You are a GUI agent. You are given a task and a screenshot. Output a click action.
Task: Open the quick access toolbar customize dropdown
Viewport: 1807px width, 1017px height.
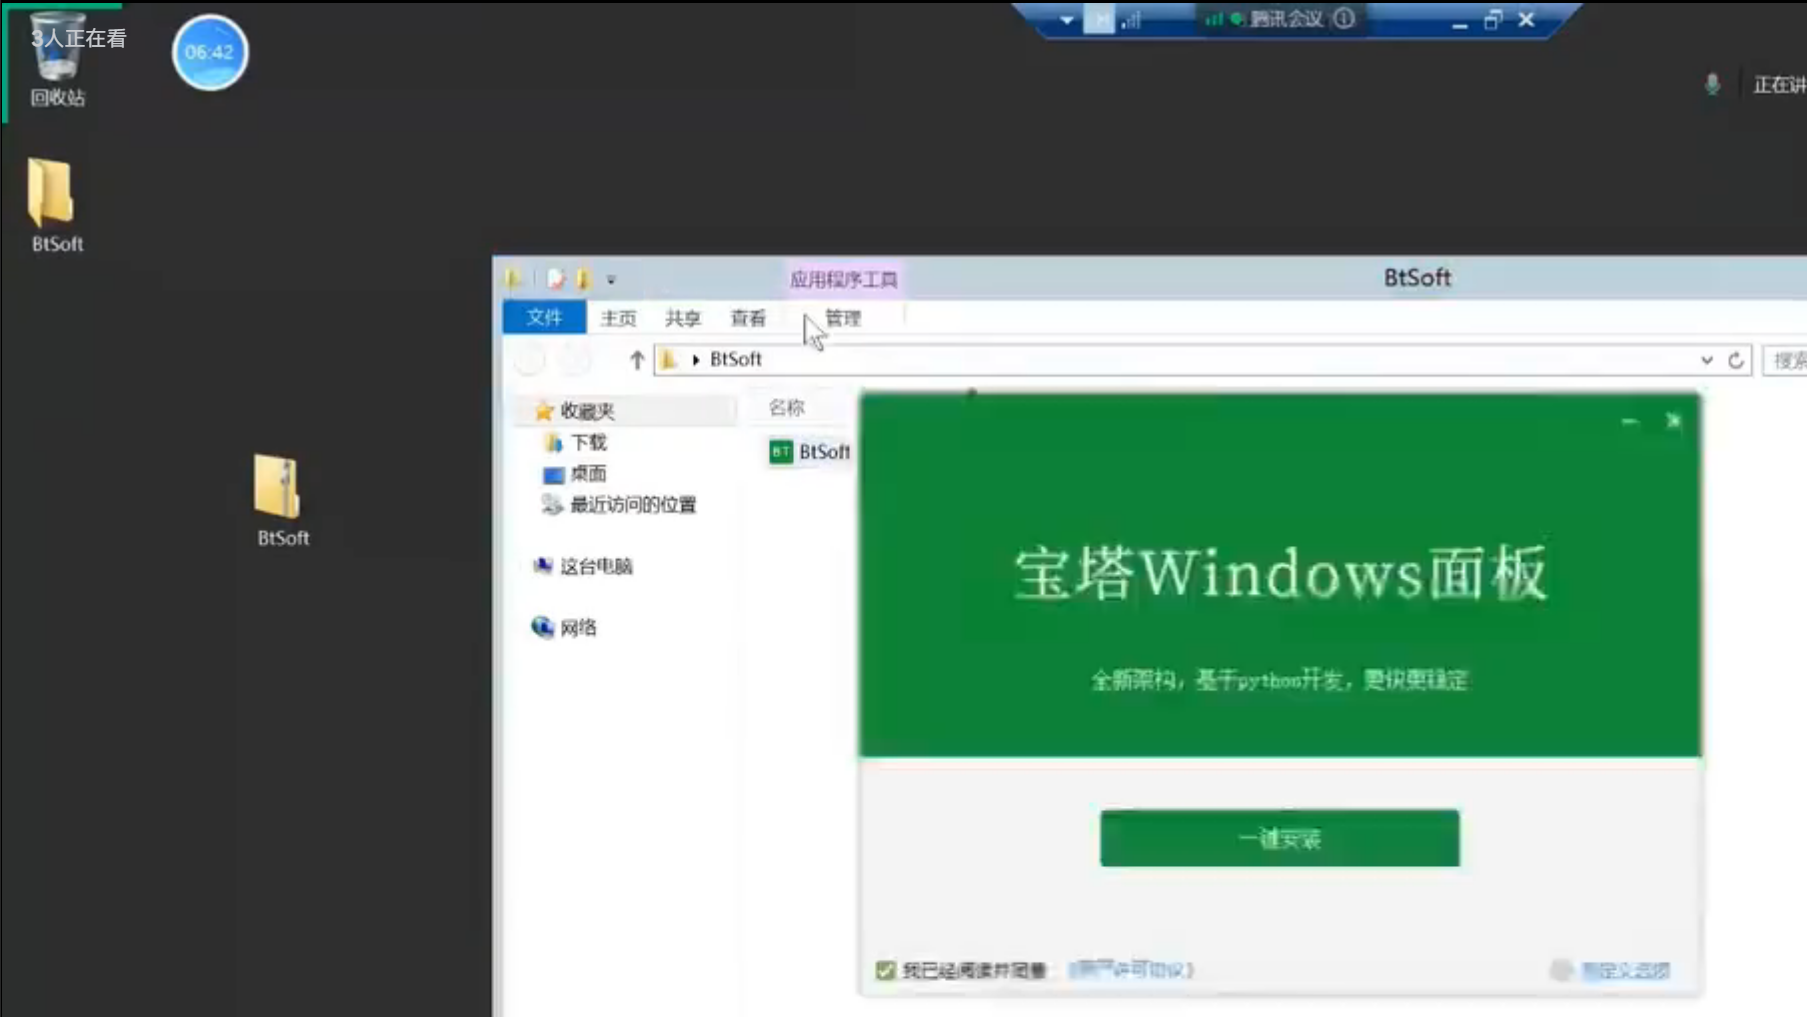click(610, 280)
